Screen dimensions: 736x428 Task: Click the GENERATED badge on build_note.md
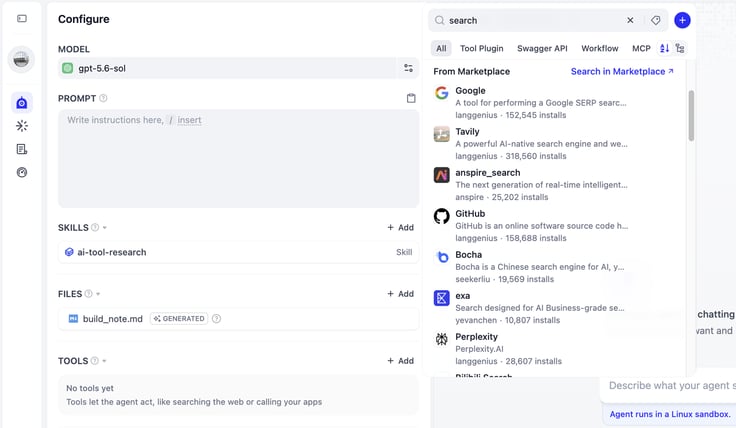click(x=179, y=319)
